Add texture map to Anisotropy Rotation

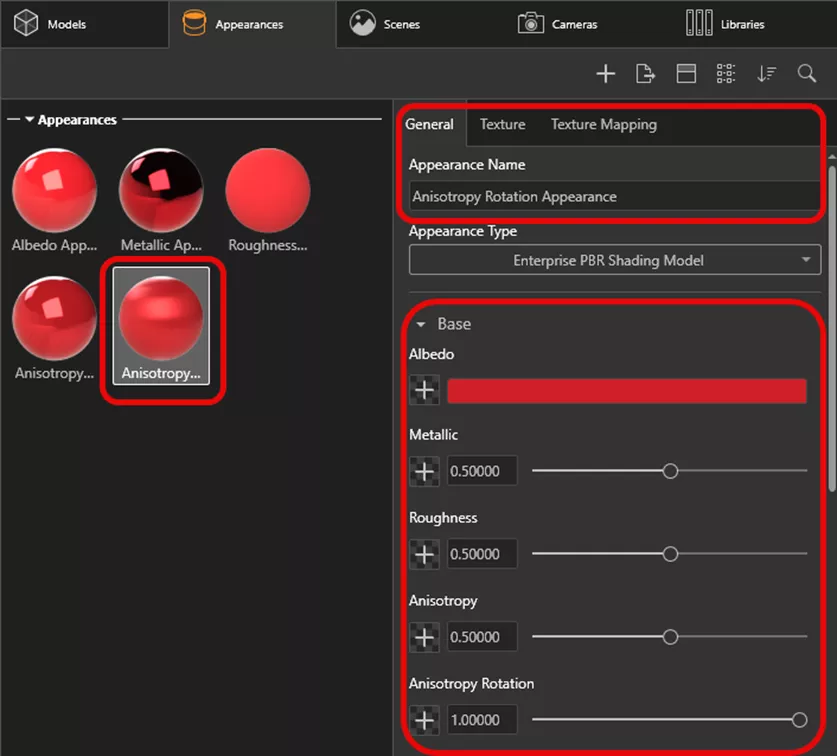[425, 720]
